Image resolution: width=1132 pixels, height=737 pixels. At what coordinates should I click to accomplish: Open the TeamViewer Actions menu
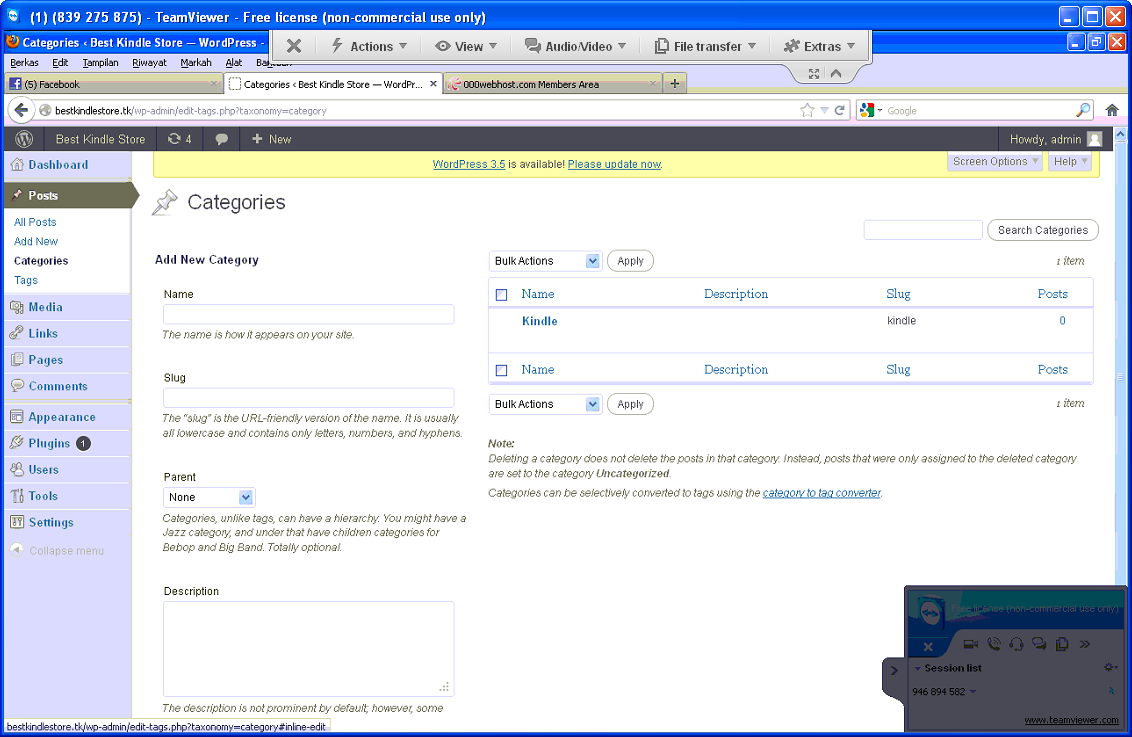[x=369, y=46]
